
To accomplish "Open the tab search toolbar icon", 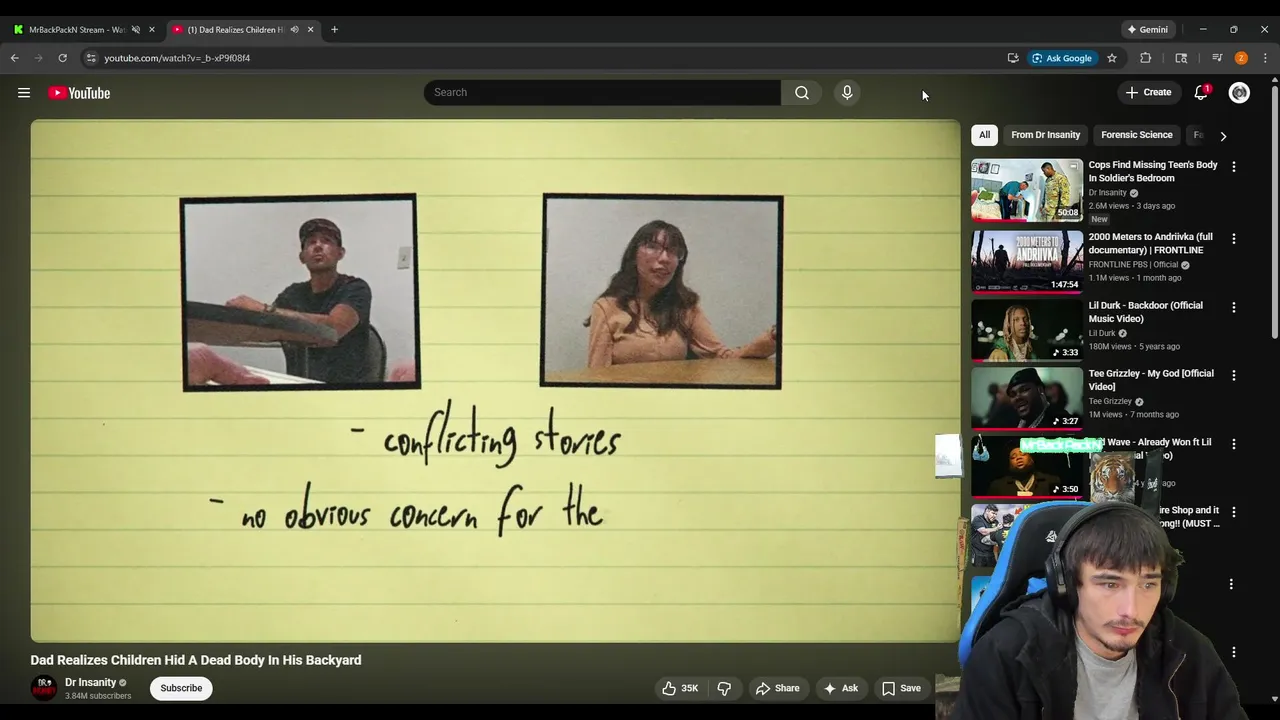I will click(1181, 58).
